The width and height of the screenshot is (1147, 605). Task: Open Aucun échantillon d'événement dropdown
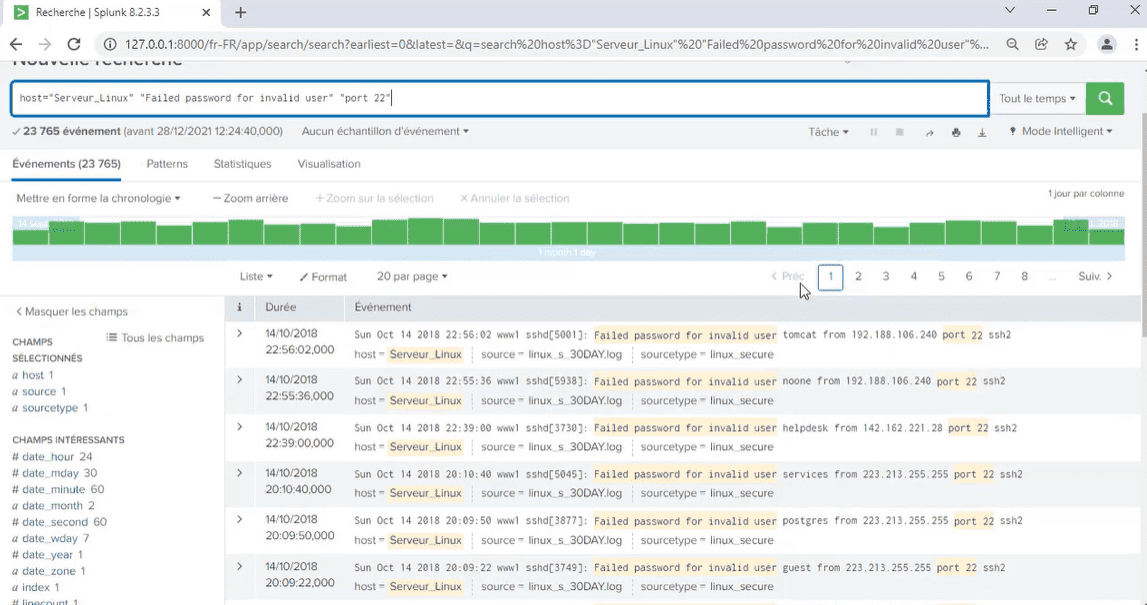coord(386,132)
